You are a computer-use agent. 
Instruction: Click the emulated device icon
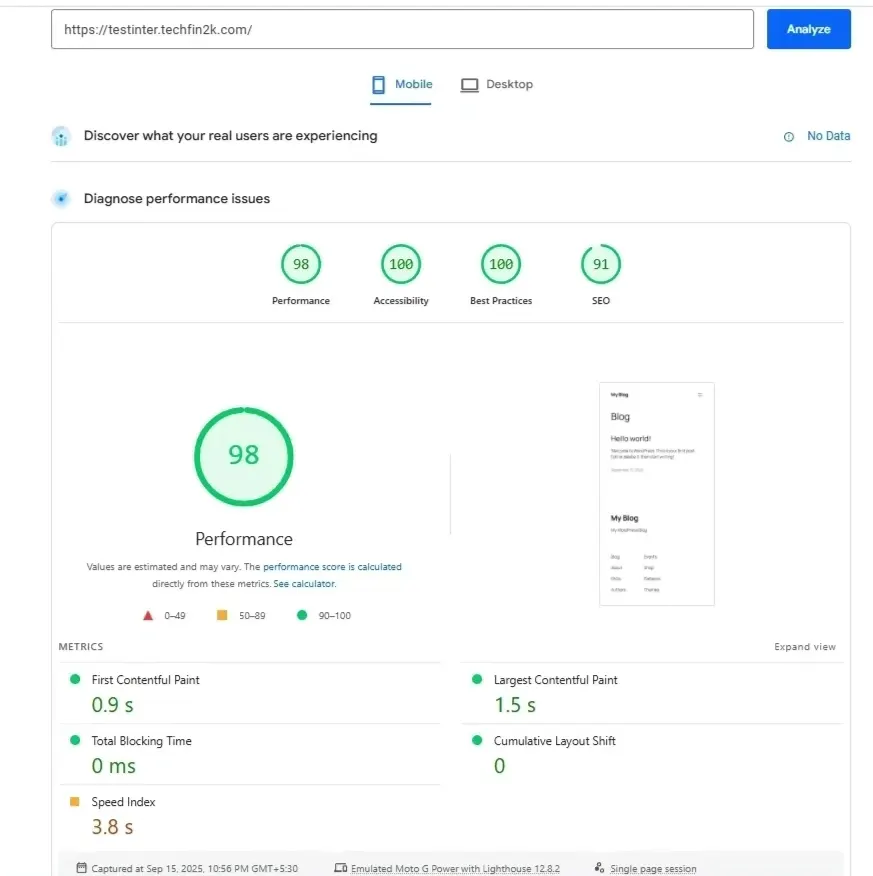[x=340, y=868]
